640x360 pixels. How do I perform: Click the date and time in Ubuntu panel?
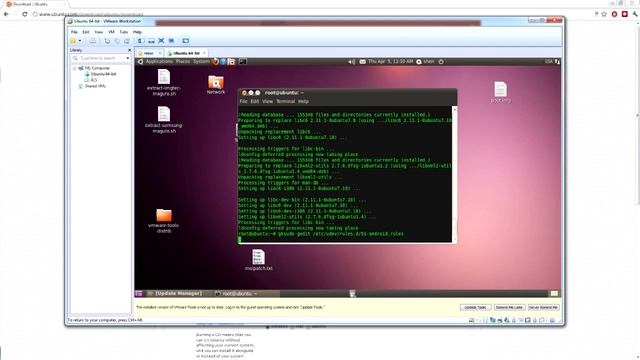(x=391, y=62)
